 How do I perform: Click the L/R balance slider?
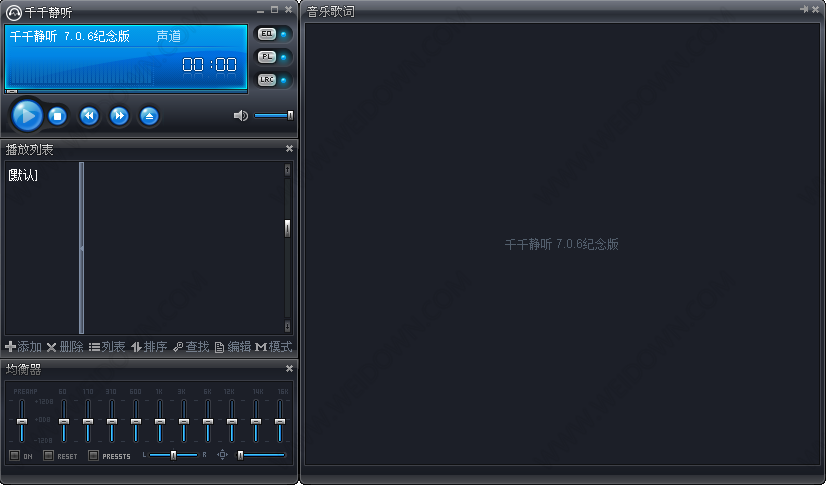[173, 455]
